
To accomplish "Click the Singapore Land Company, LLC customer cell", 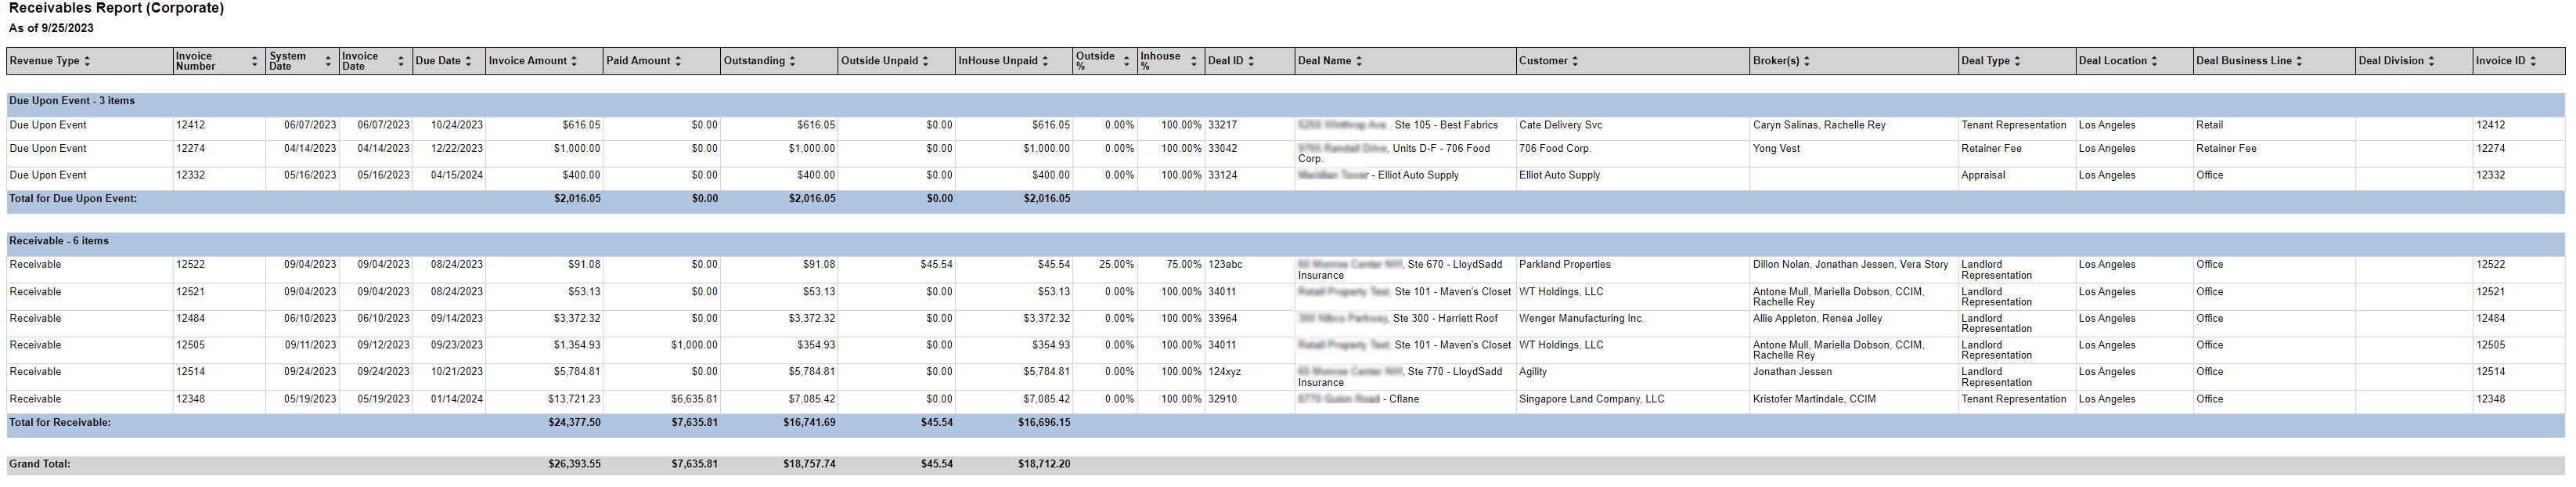I will (1591, 399).
